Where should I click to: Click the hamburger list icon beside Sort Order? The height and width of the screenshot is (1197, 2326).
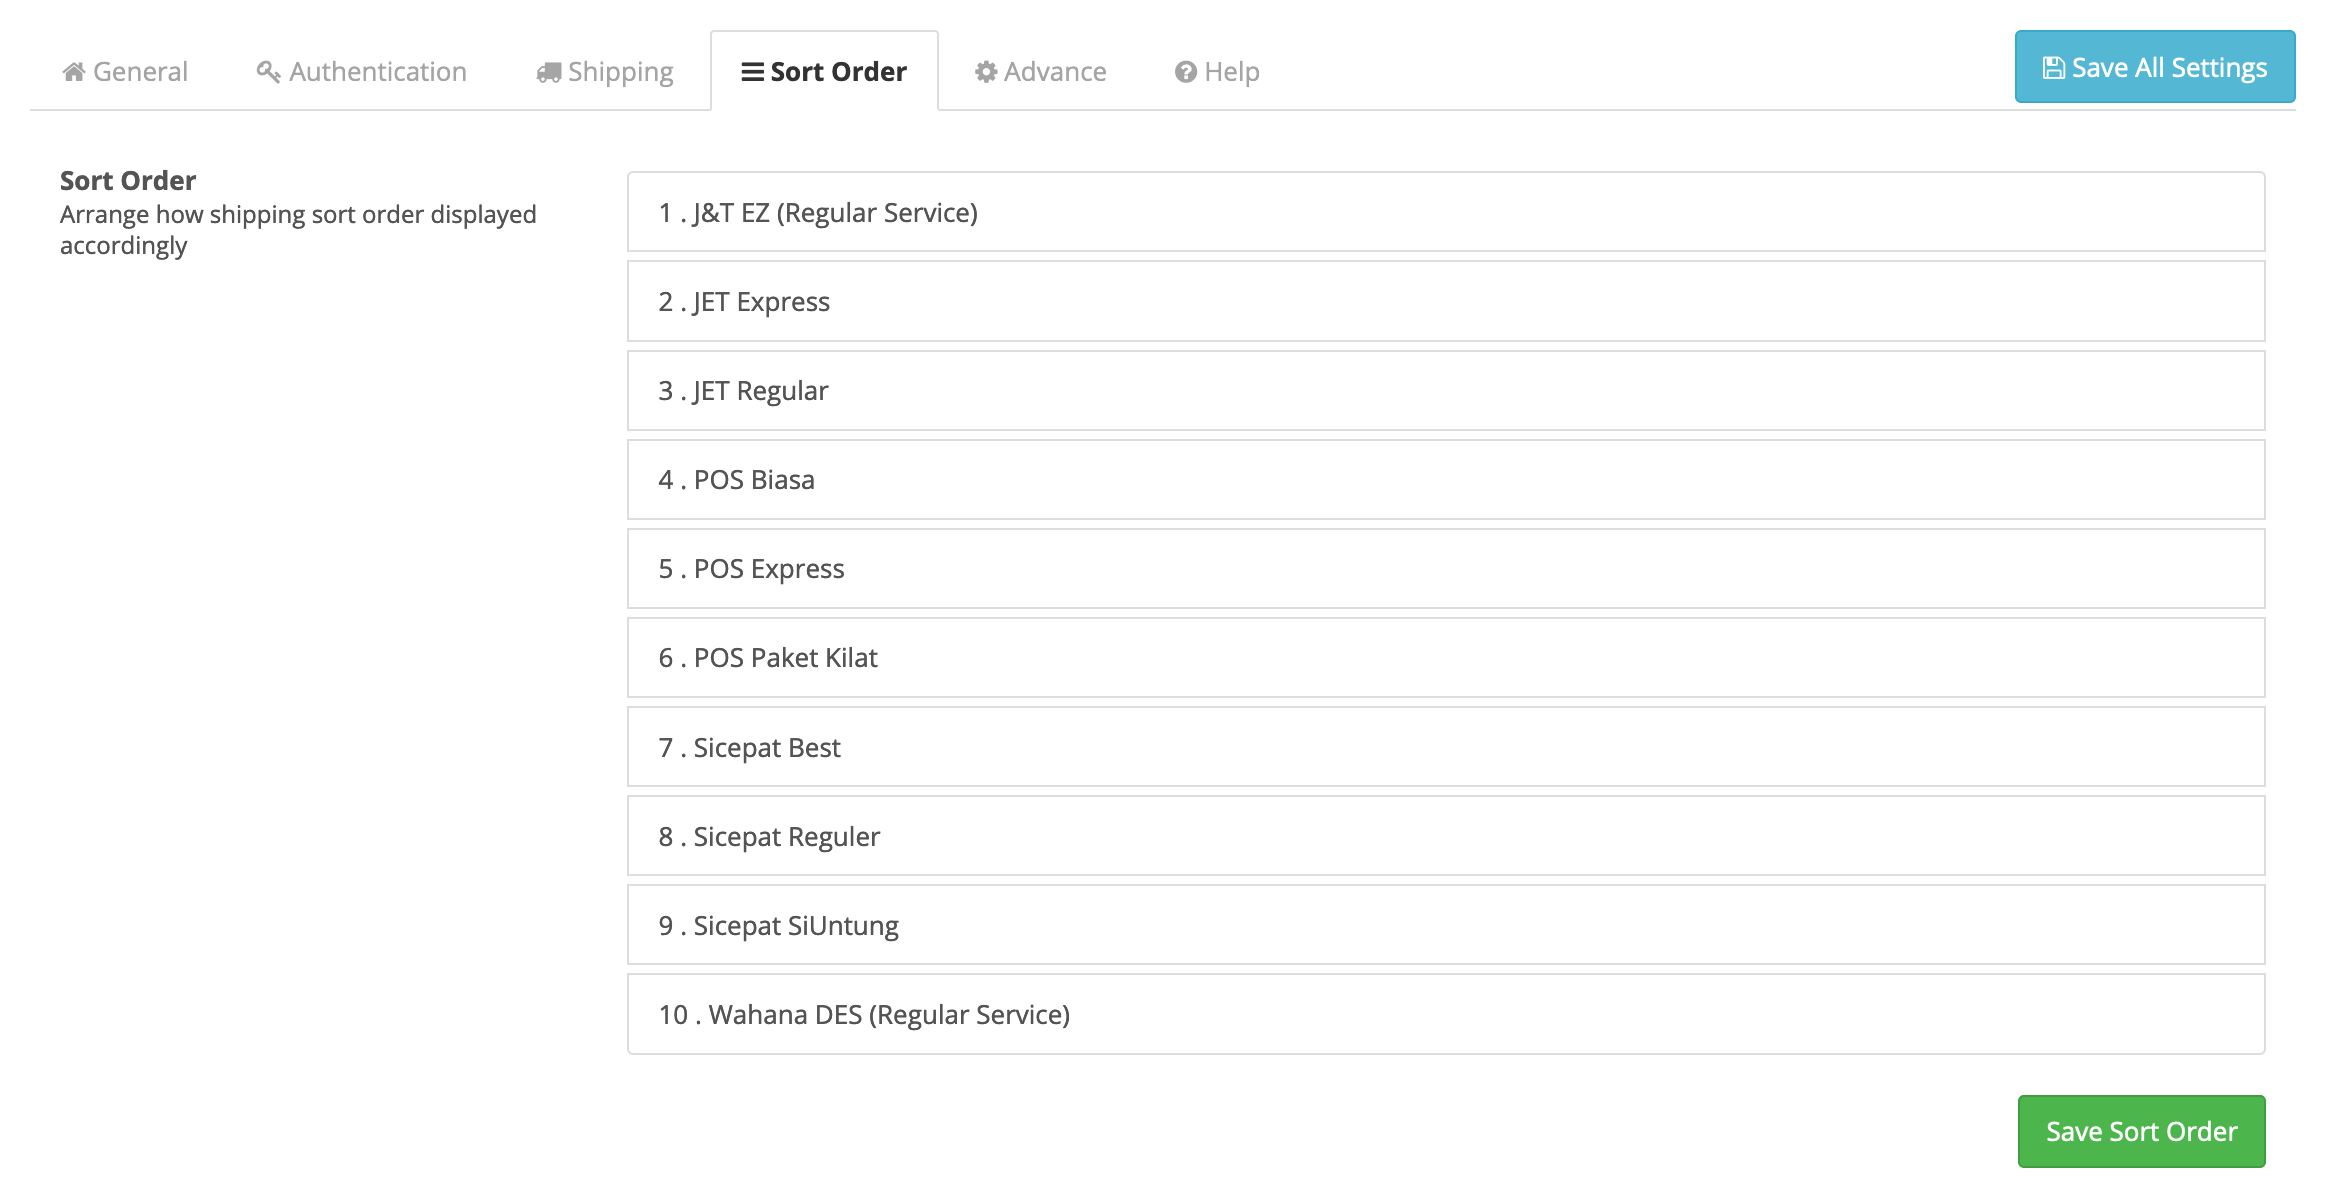click(x=752, y=72)
